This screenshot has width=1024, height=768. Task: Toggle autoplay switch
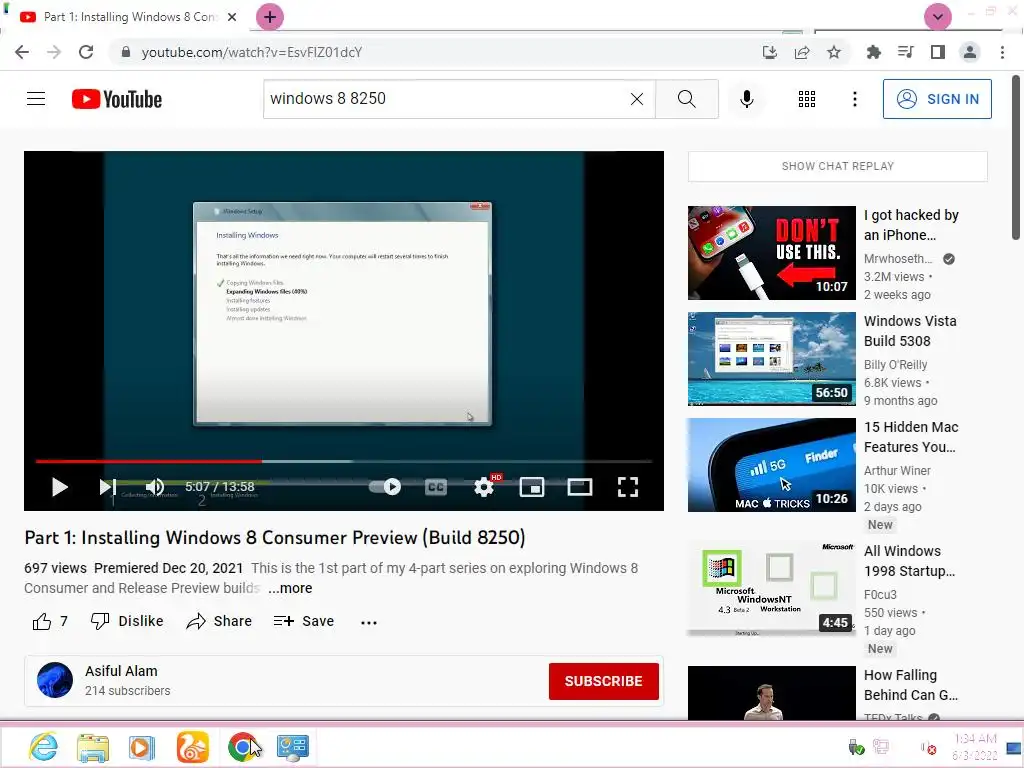[x=385, y=487]
